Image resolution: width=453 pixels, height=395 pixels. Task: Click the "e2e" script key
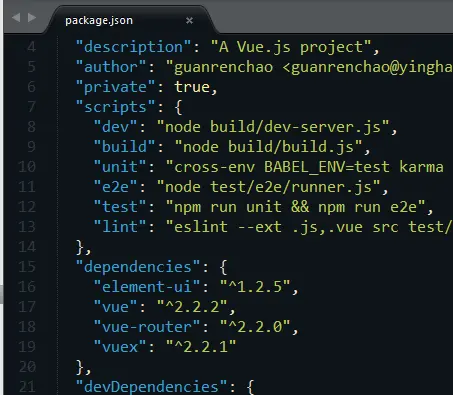pos(115,187)
